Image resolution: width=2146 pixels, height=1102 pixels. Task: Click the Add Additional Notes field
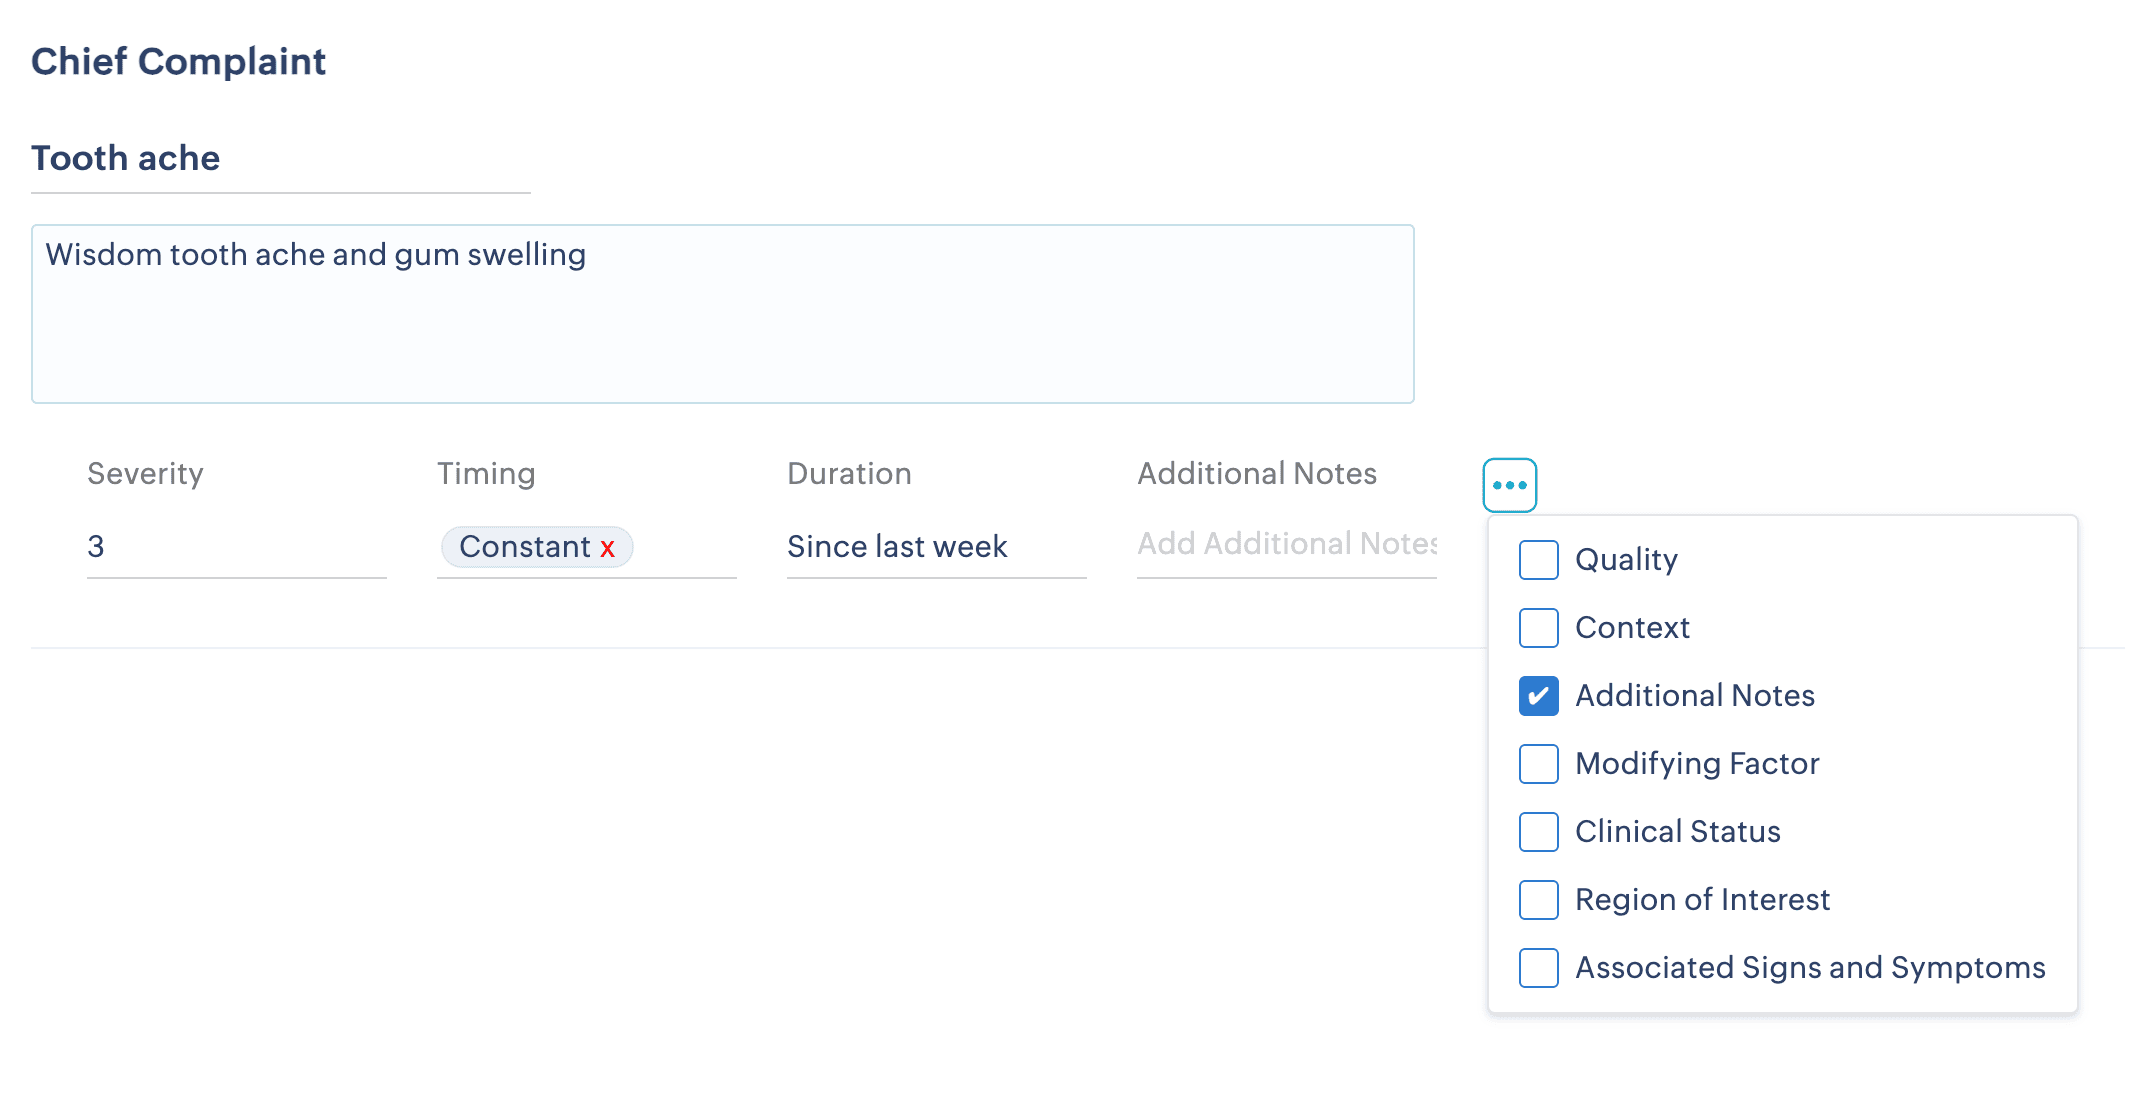point(1286,544)
